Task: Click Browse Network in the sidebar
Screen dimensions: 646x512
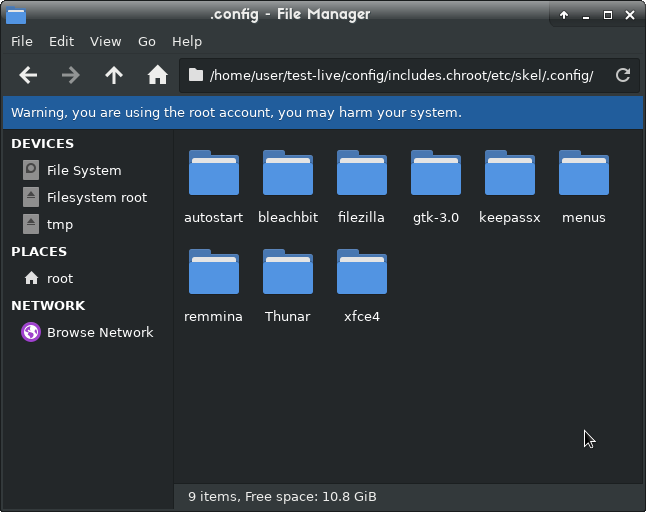Action: coord(100,333)
